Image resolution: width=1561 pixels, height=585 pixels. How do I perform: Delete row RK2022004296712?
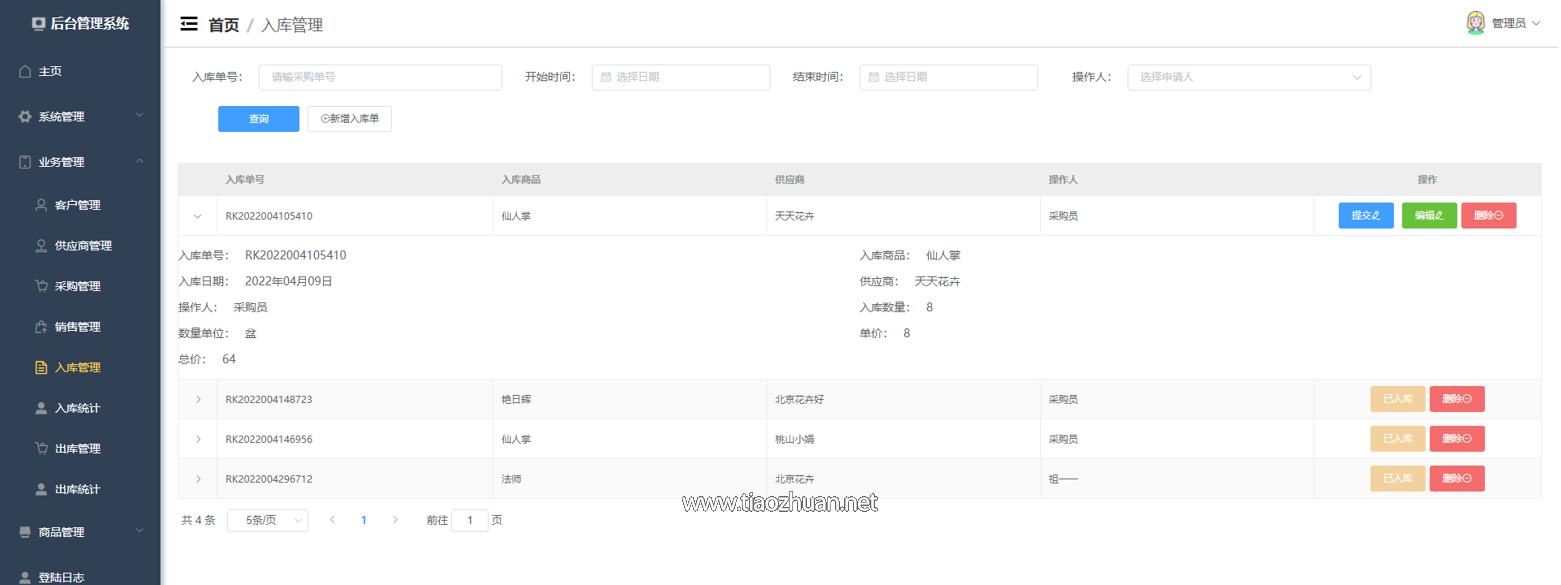1457,479
